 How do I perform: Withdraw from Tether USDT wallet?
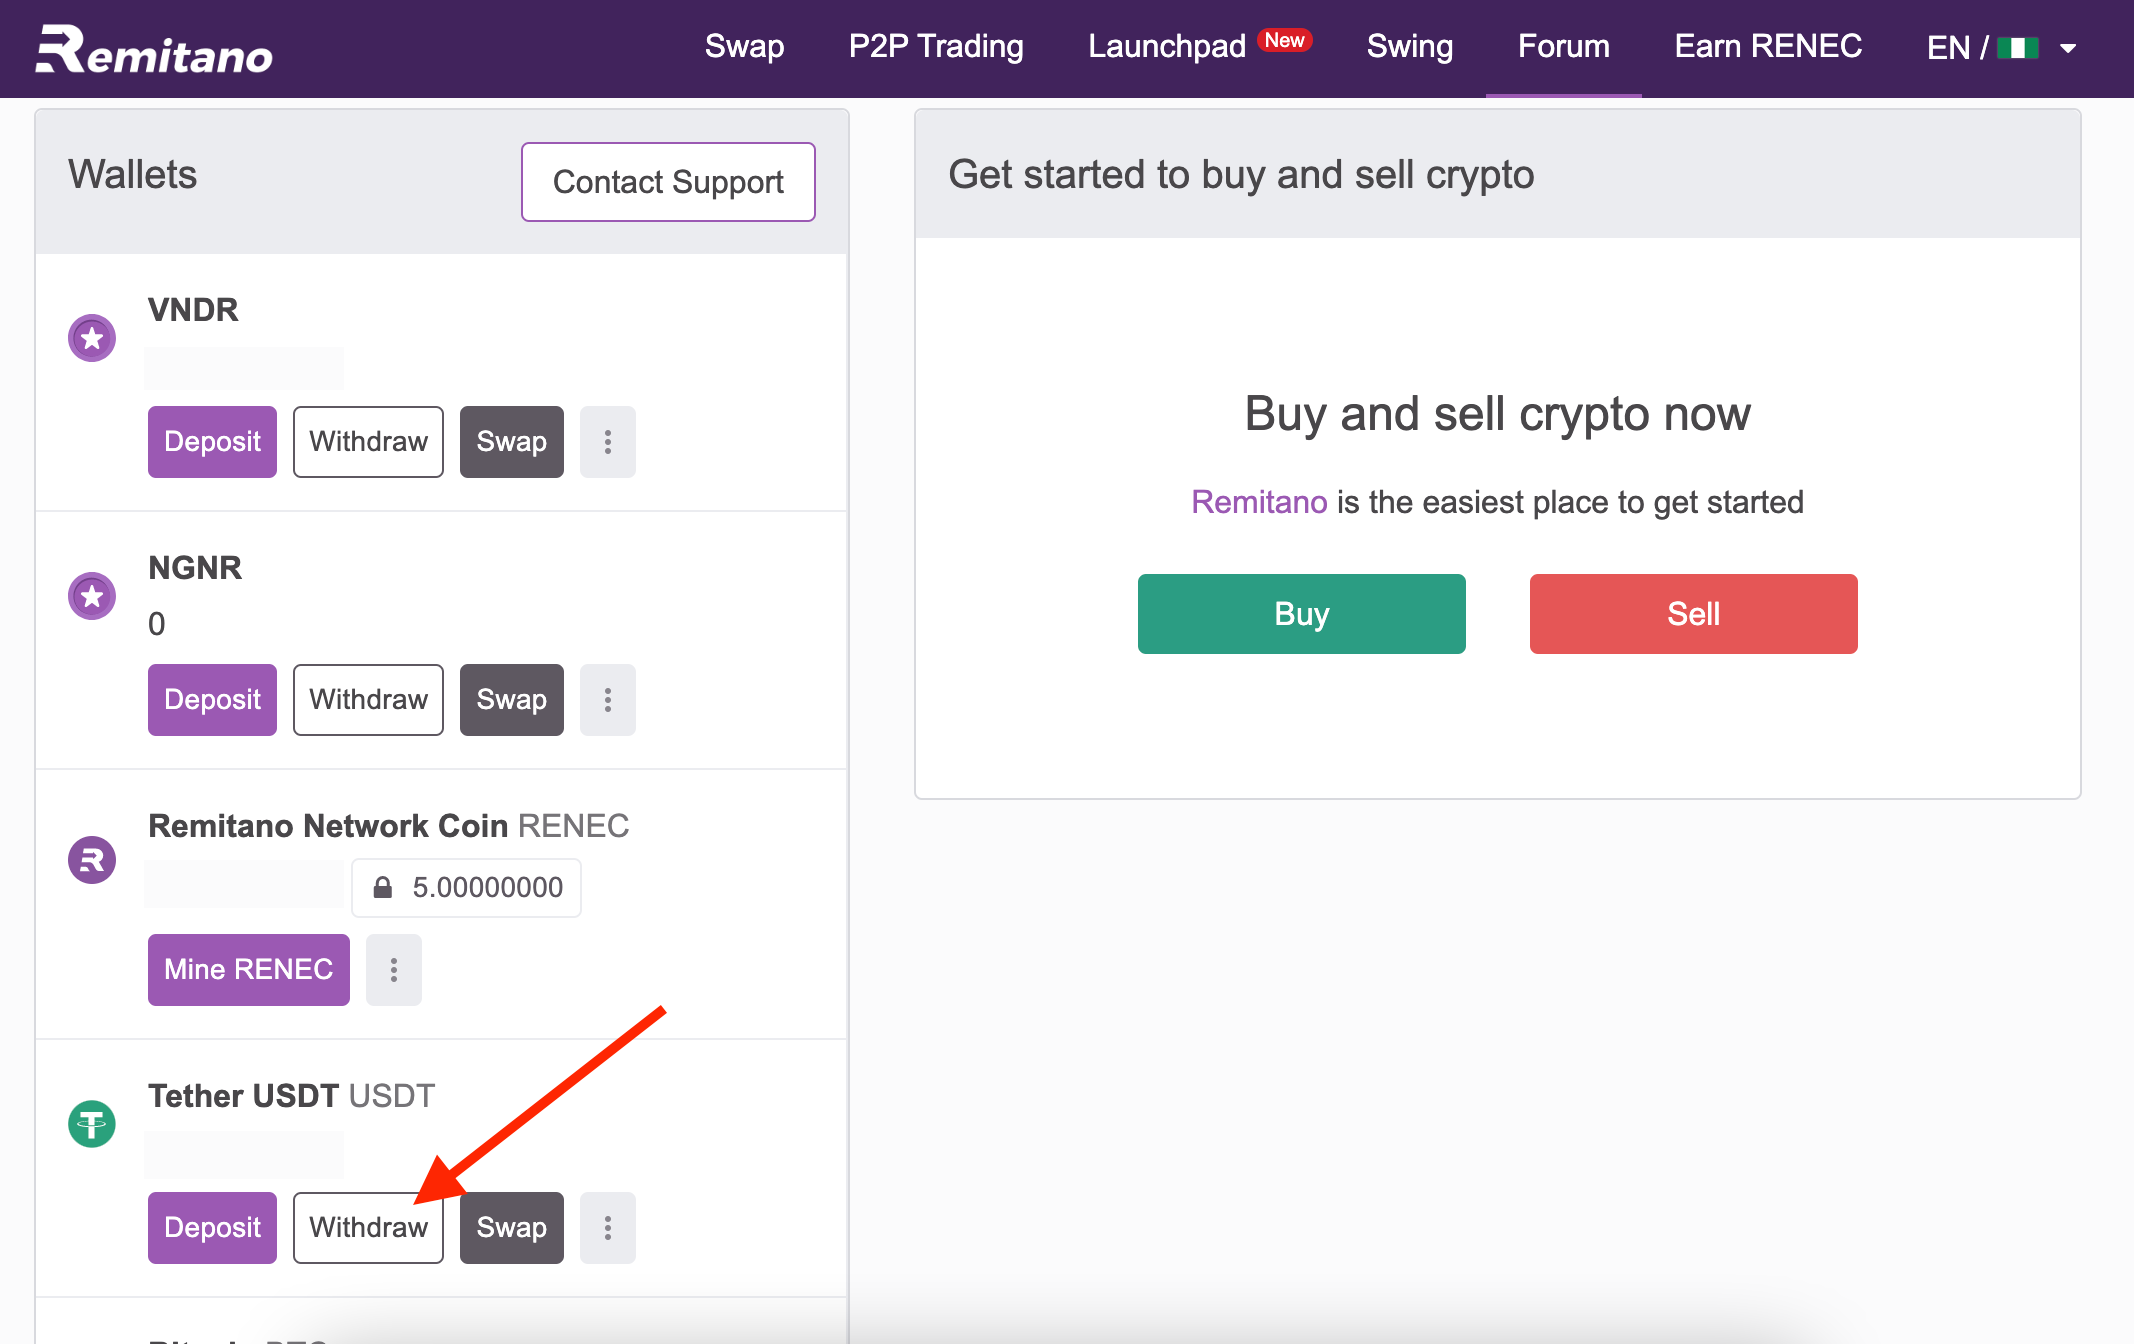[x=368, y=1228]
